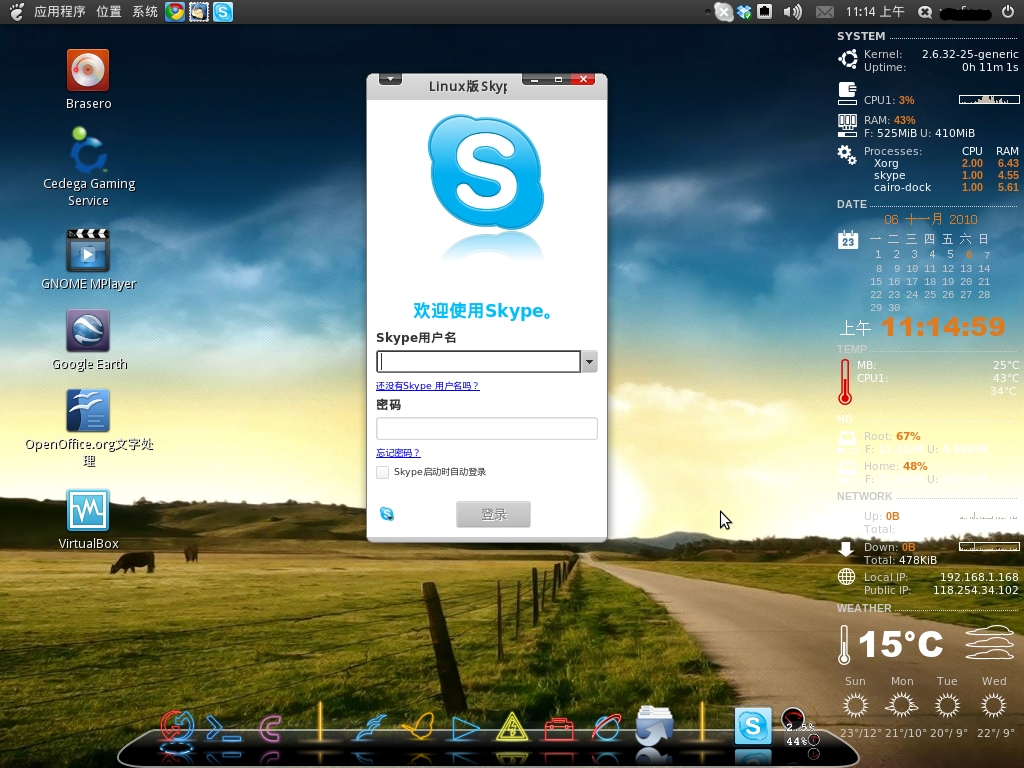The width and height of the screenshot is (1024, 768).
Task: Maximize the Skype login window
Action: [558, 79]
